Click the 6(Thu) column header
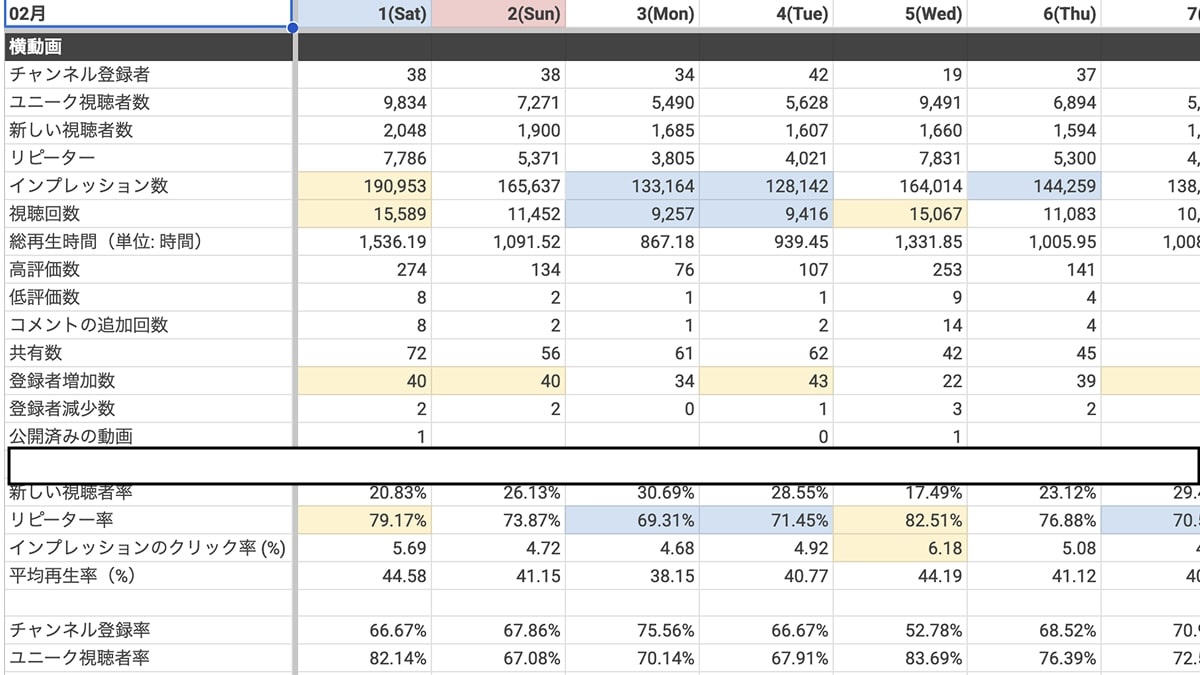This screenshot has height=675, width=1200. [1035, 13]
